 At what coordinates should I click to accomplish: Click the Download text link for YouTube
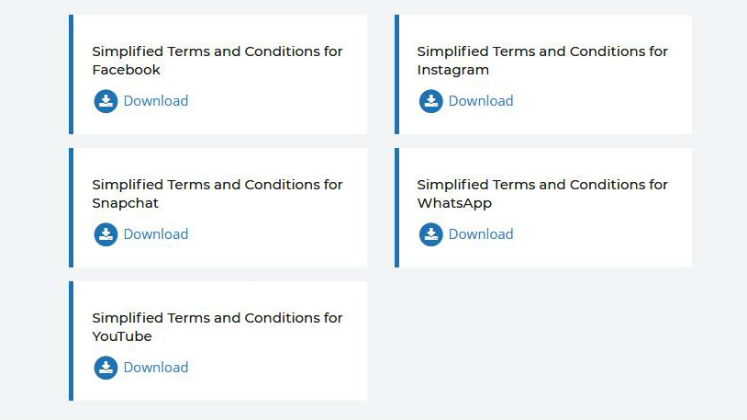coord(155,367)
